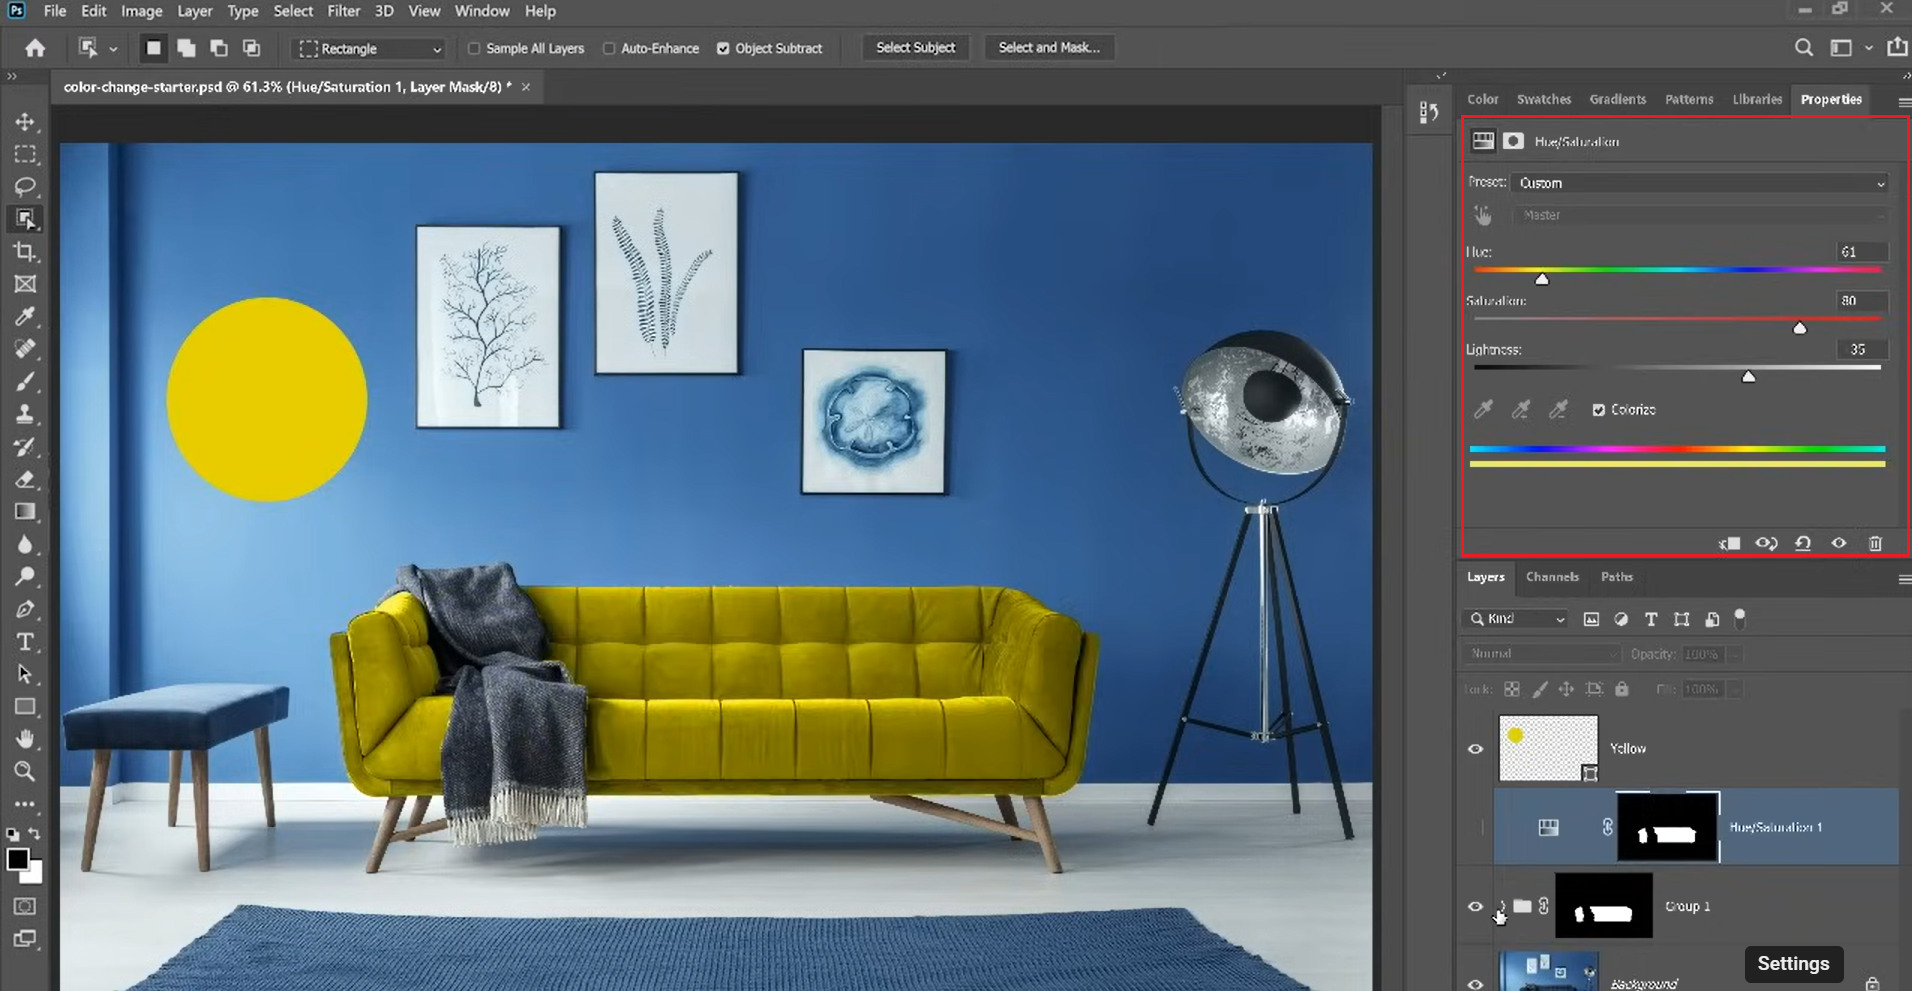Reset the Hue/Saturation adjustment settings
This screenshot has height=991, width=1912.
click(1803, 543)
